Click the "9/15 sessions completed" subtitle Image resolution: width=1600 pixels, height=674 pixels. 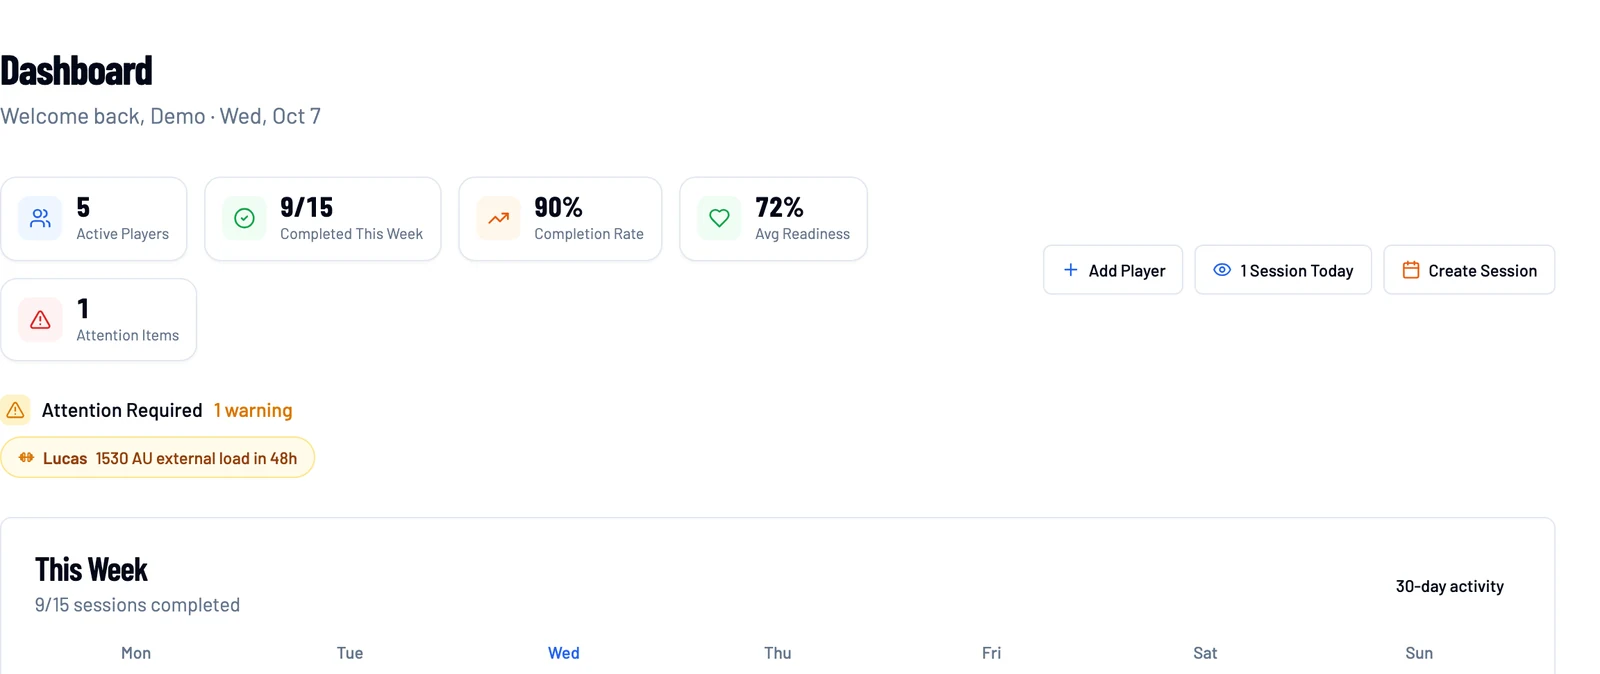tap(137, 605)
